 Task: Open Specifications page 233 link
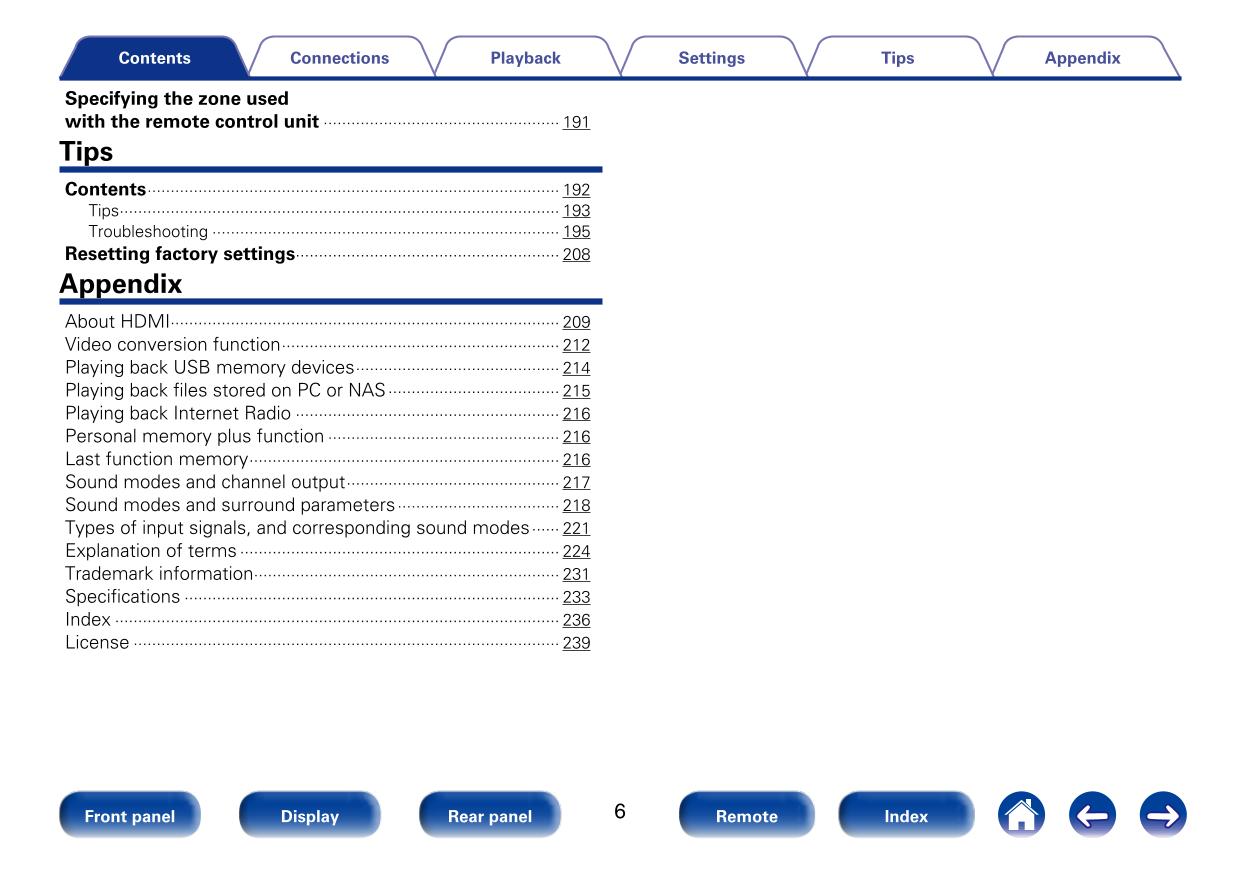click(x=576, y=598)
